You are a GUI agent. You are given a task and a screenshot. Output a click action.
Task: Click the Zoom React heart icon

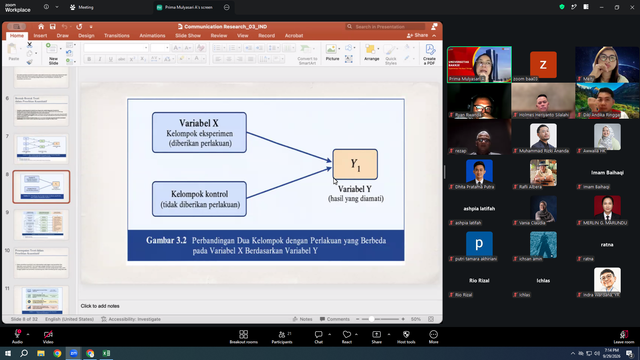coord(347,335)
